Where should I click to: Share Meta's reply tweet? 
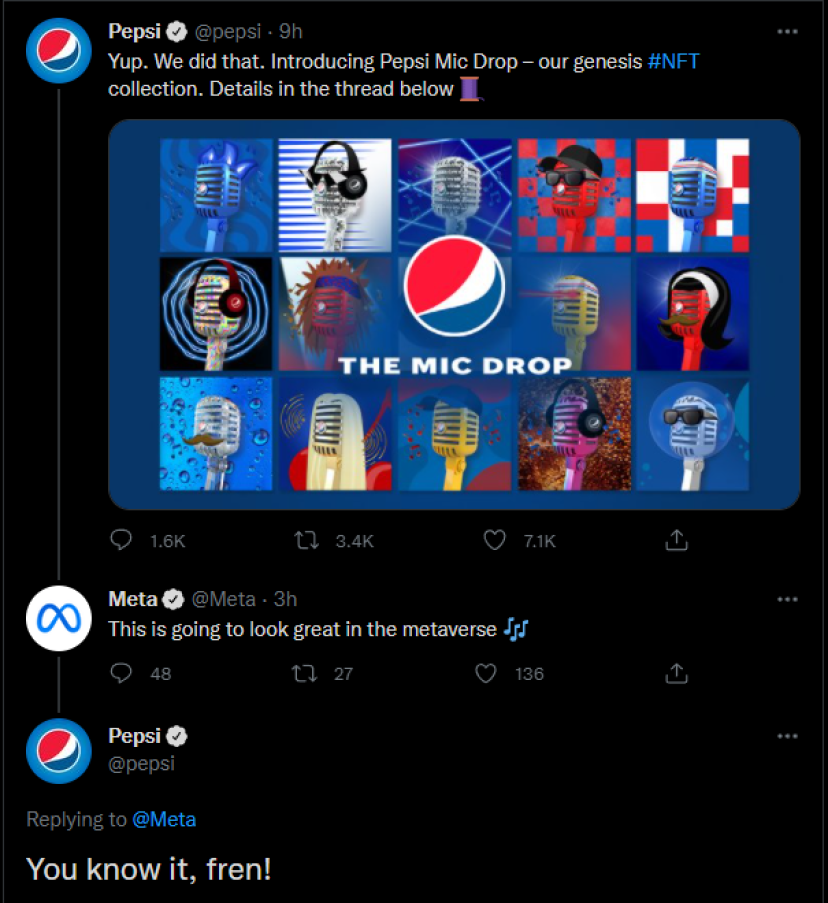click(x=677, y=673)
